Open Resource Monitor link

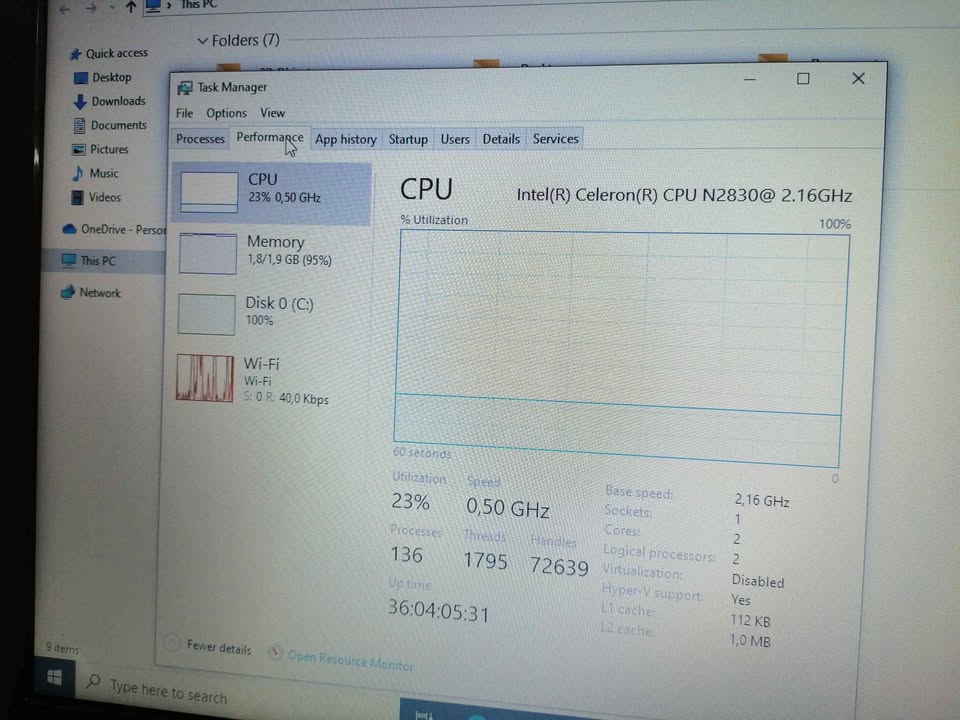click(350, 660)
